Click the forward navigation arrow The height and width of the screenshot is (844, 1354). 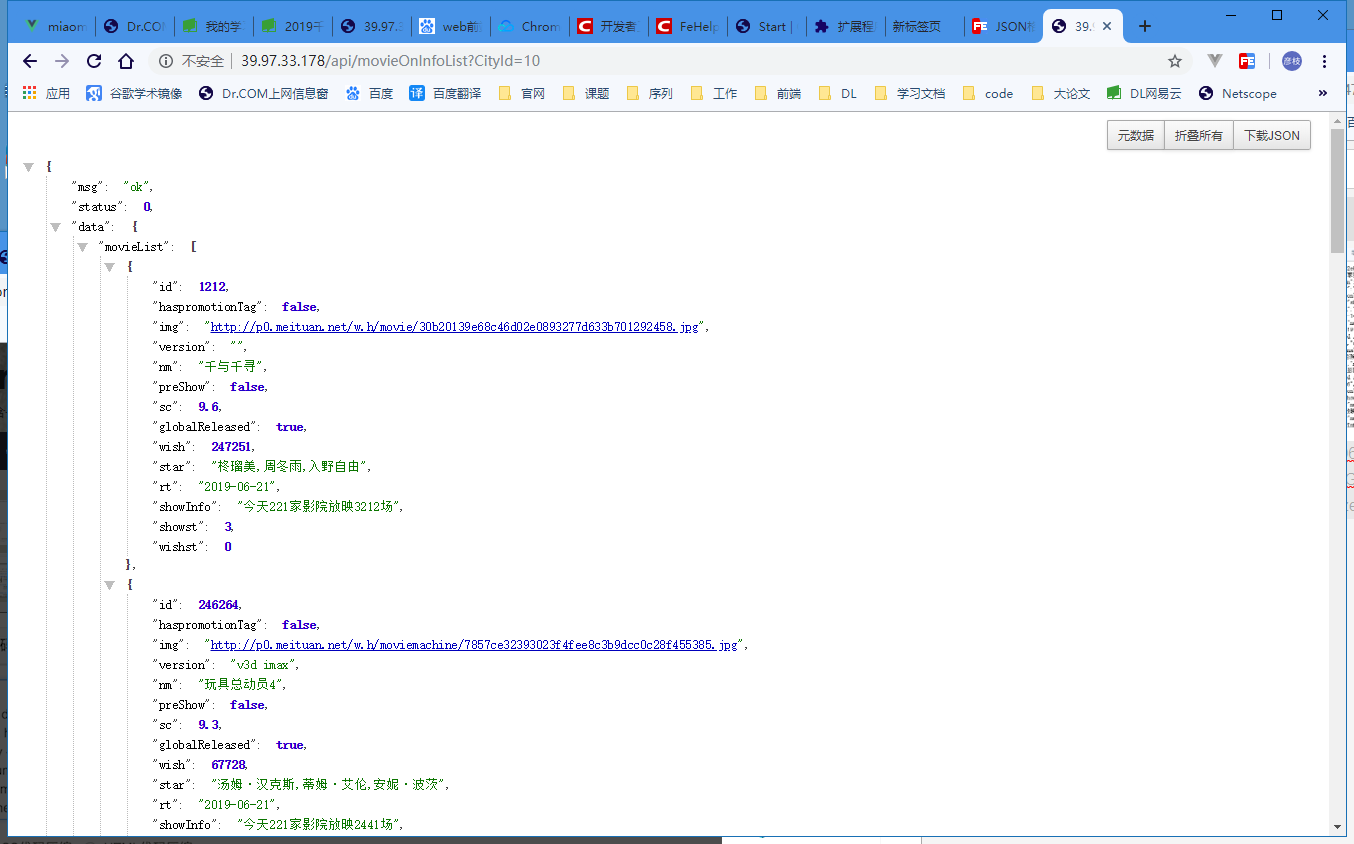61,61
